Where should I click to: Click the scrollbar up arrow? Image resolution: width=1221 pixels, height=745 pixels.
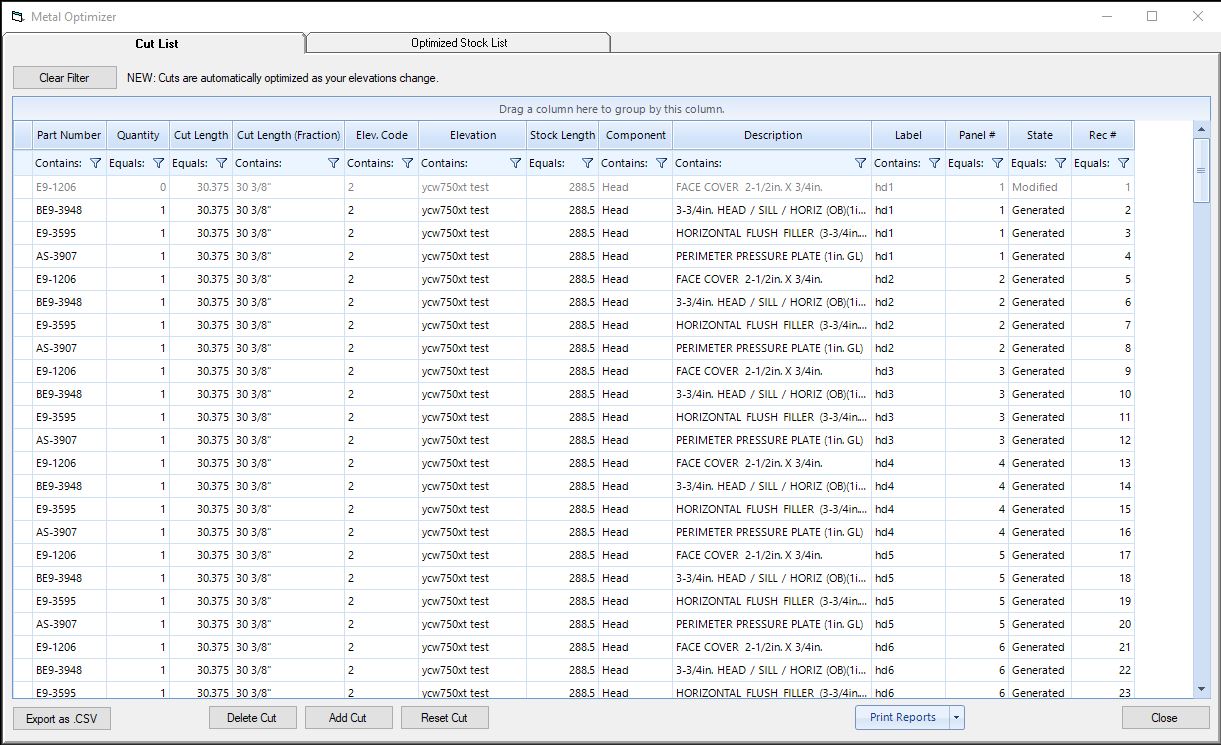pyautogui.click(x=1202, y=129)
